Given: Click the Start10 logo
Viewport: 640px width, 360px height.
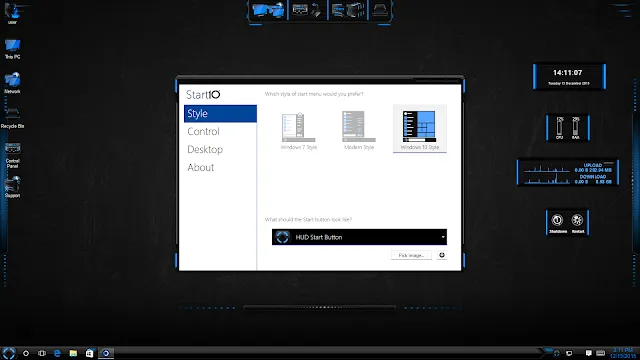Looking at the screenshot, I should [203, 95].
